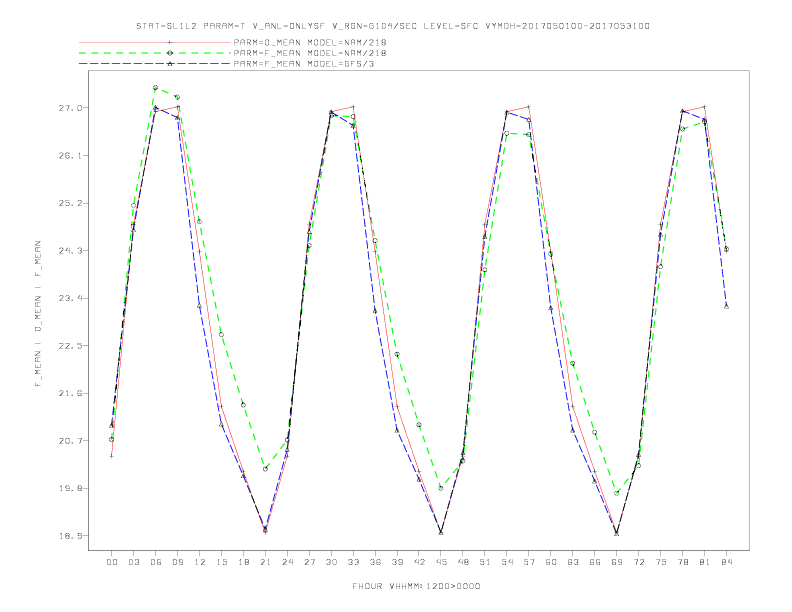The height and width of the screenshot is (612, 792).
Task: Click y-axis tick label '26.1'
Action: tap(70, 156)
